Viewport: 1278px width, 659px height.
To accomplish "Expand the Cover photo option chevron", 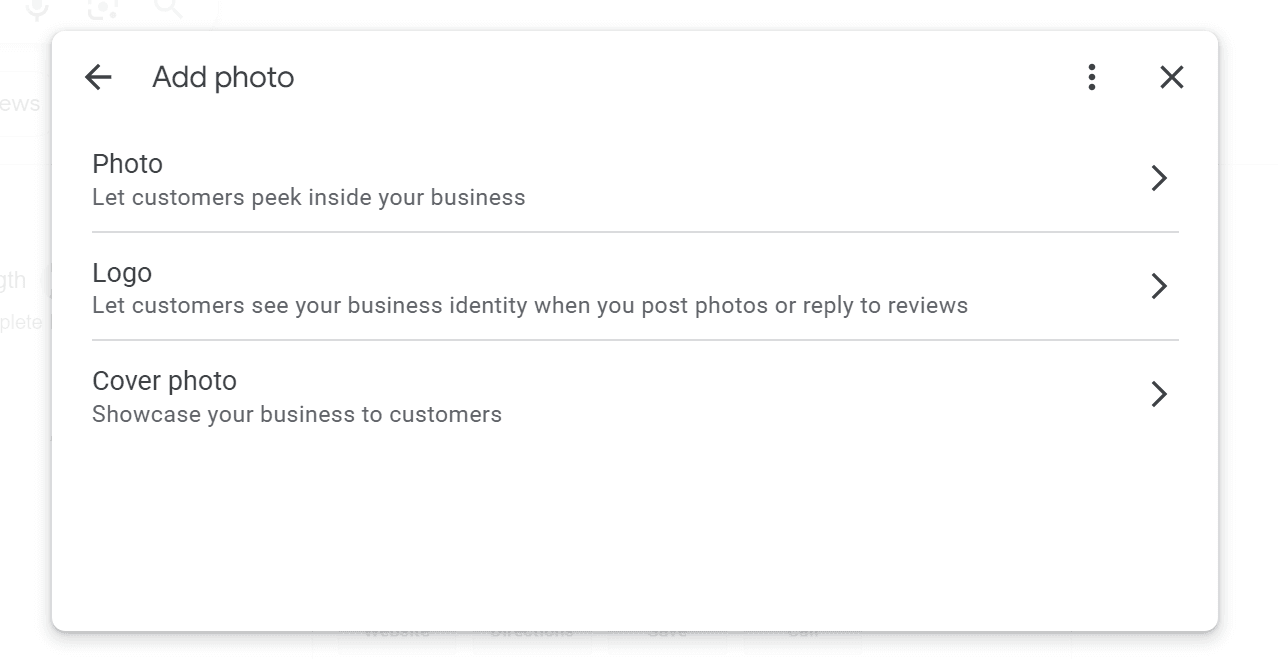I will pos(1159,394).
